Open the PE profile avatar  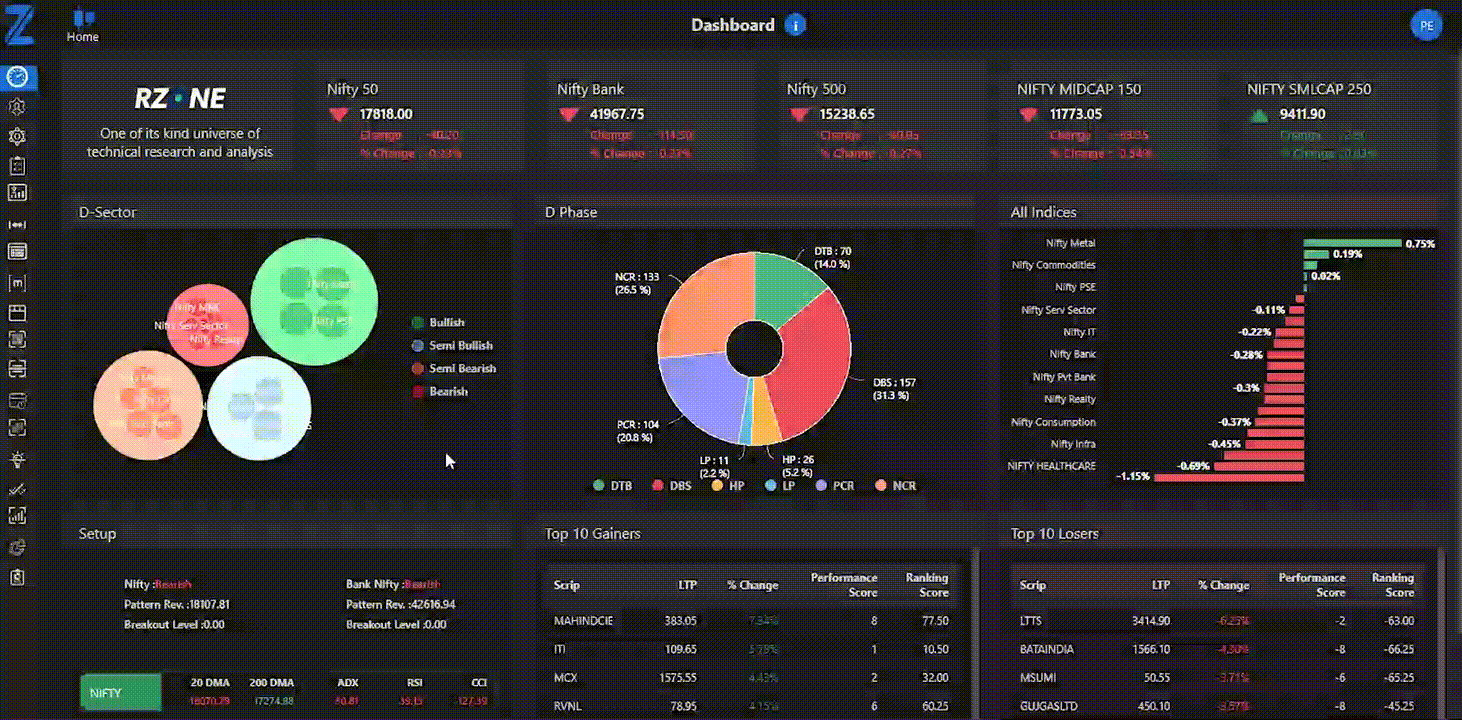click(1426, 26)
